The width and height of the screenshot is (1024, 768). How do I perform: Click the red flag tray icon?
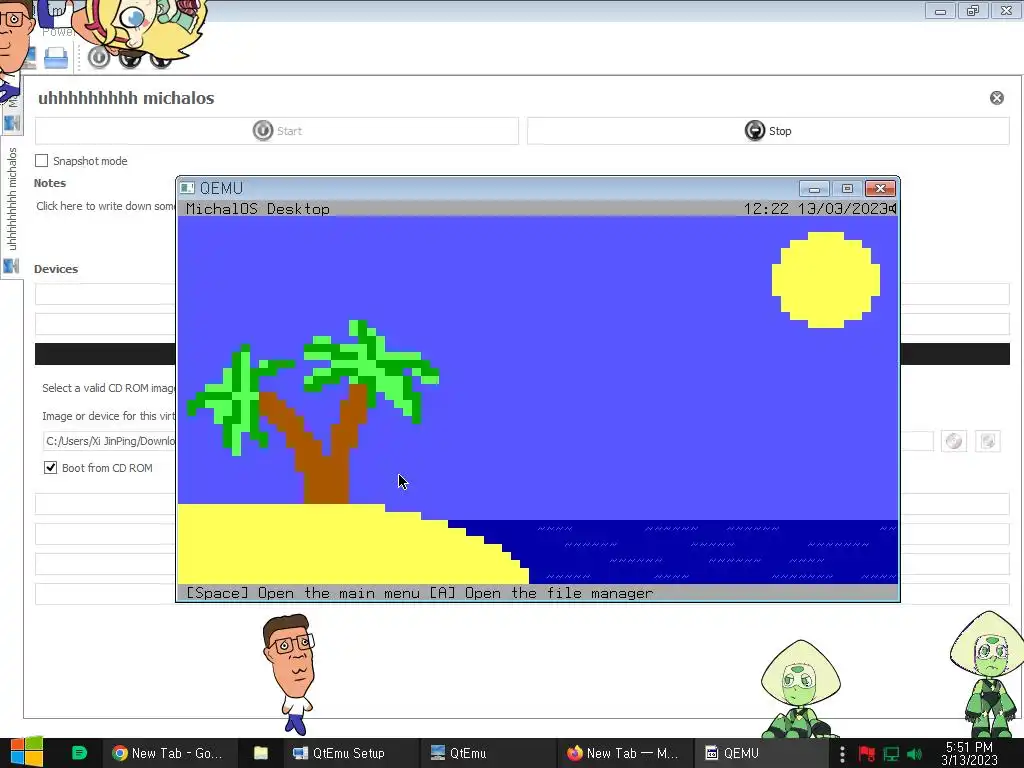point(867,754)
